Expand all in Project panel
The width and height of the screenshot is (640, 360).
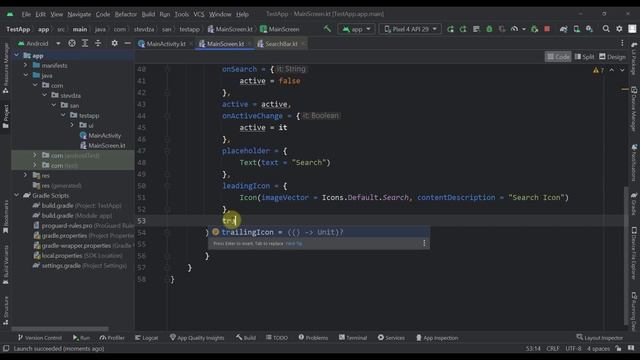point(85,43)
